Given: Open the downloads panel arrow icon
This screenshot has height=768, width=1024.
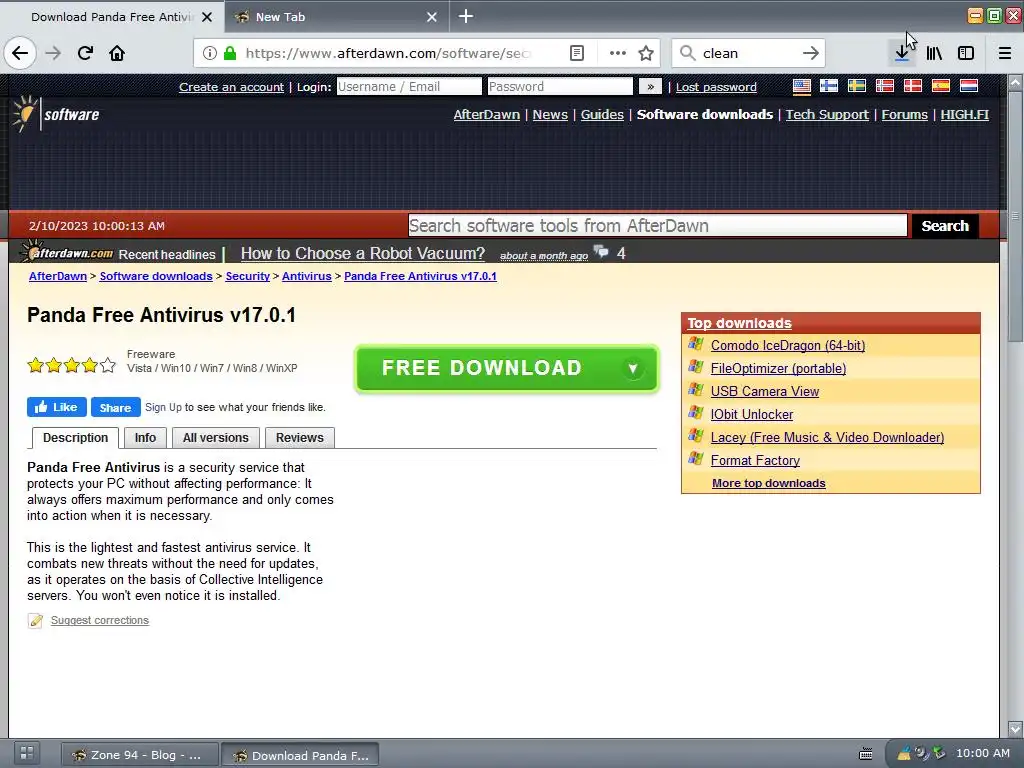Looking at the screenshot, I should coord(902,53).
